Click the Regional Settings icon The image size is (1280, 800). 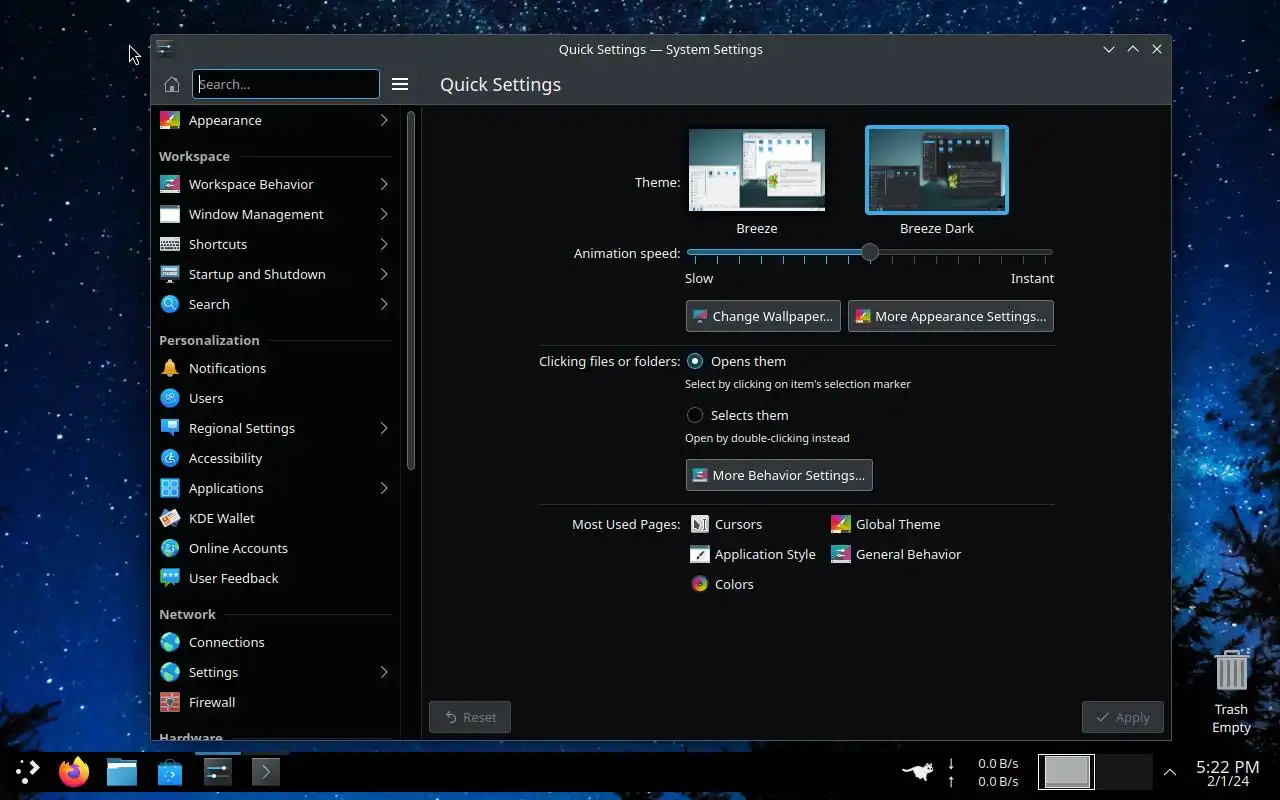[170, 428]
